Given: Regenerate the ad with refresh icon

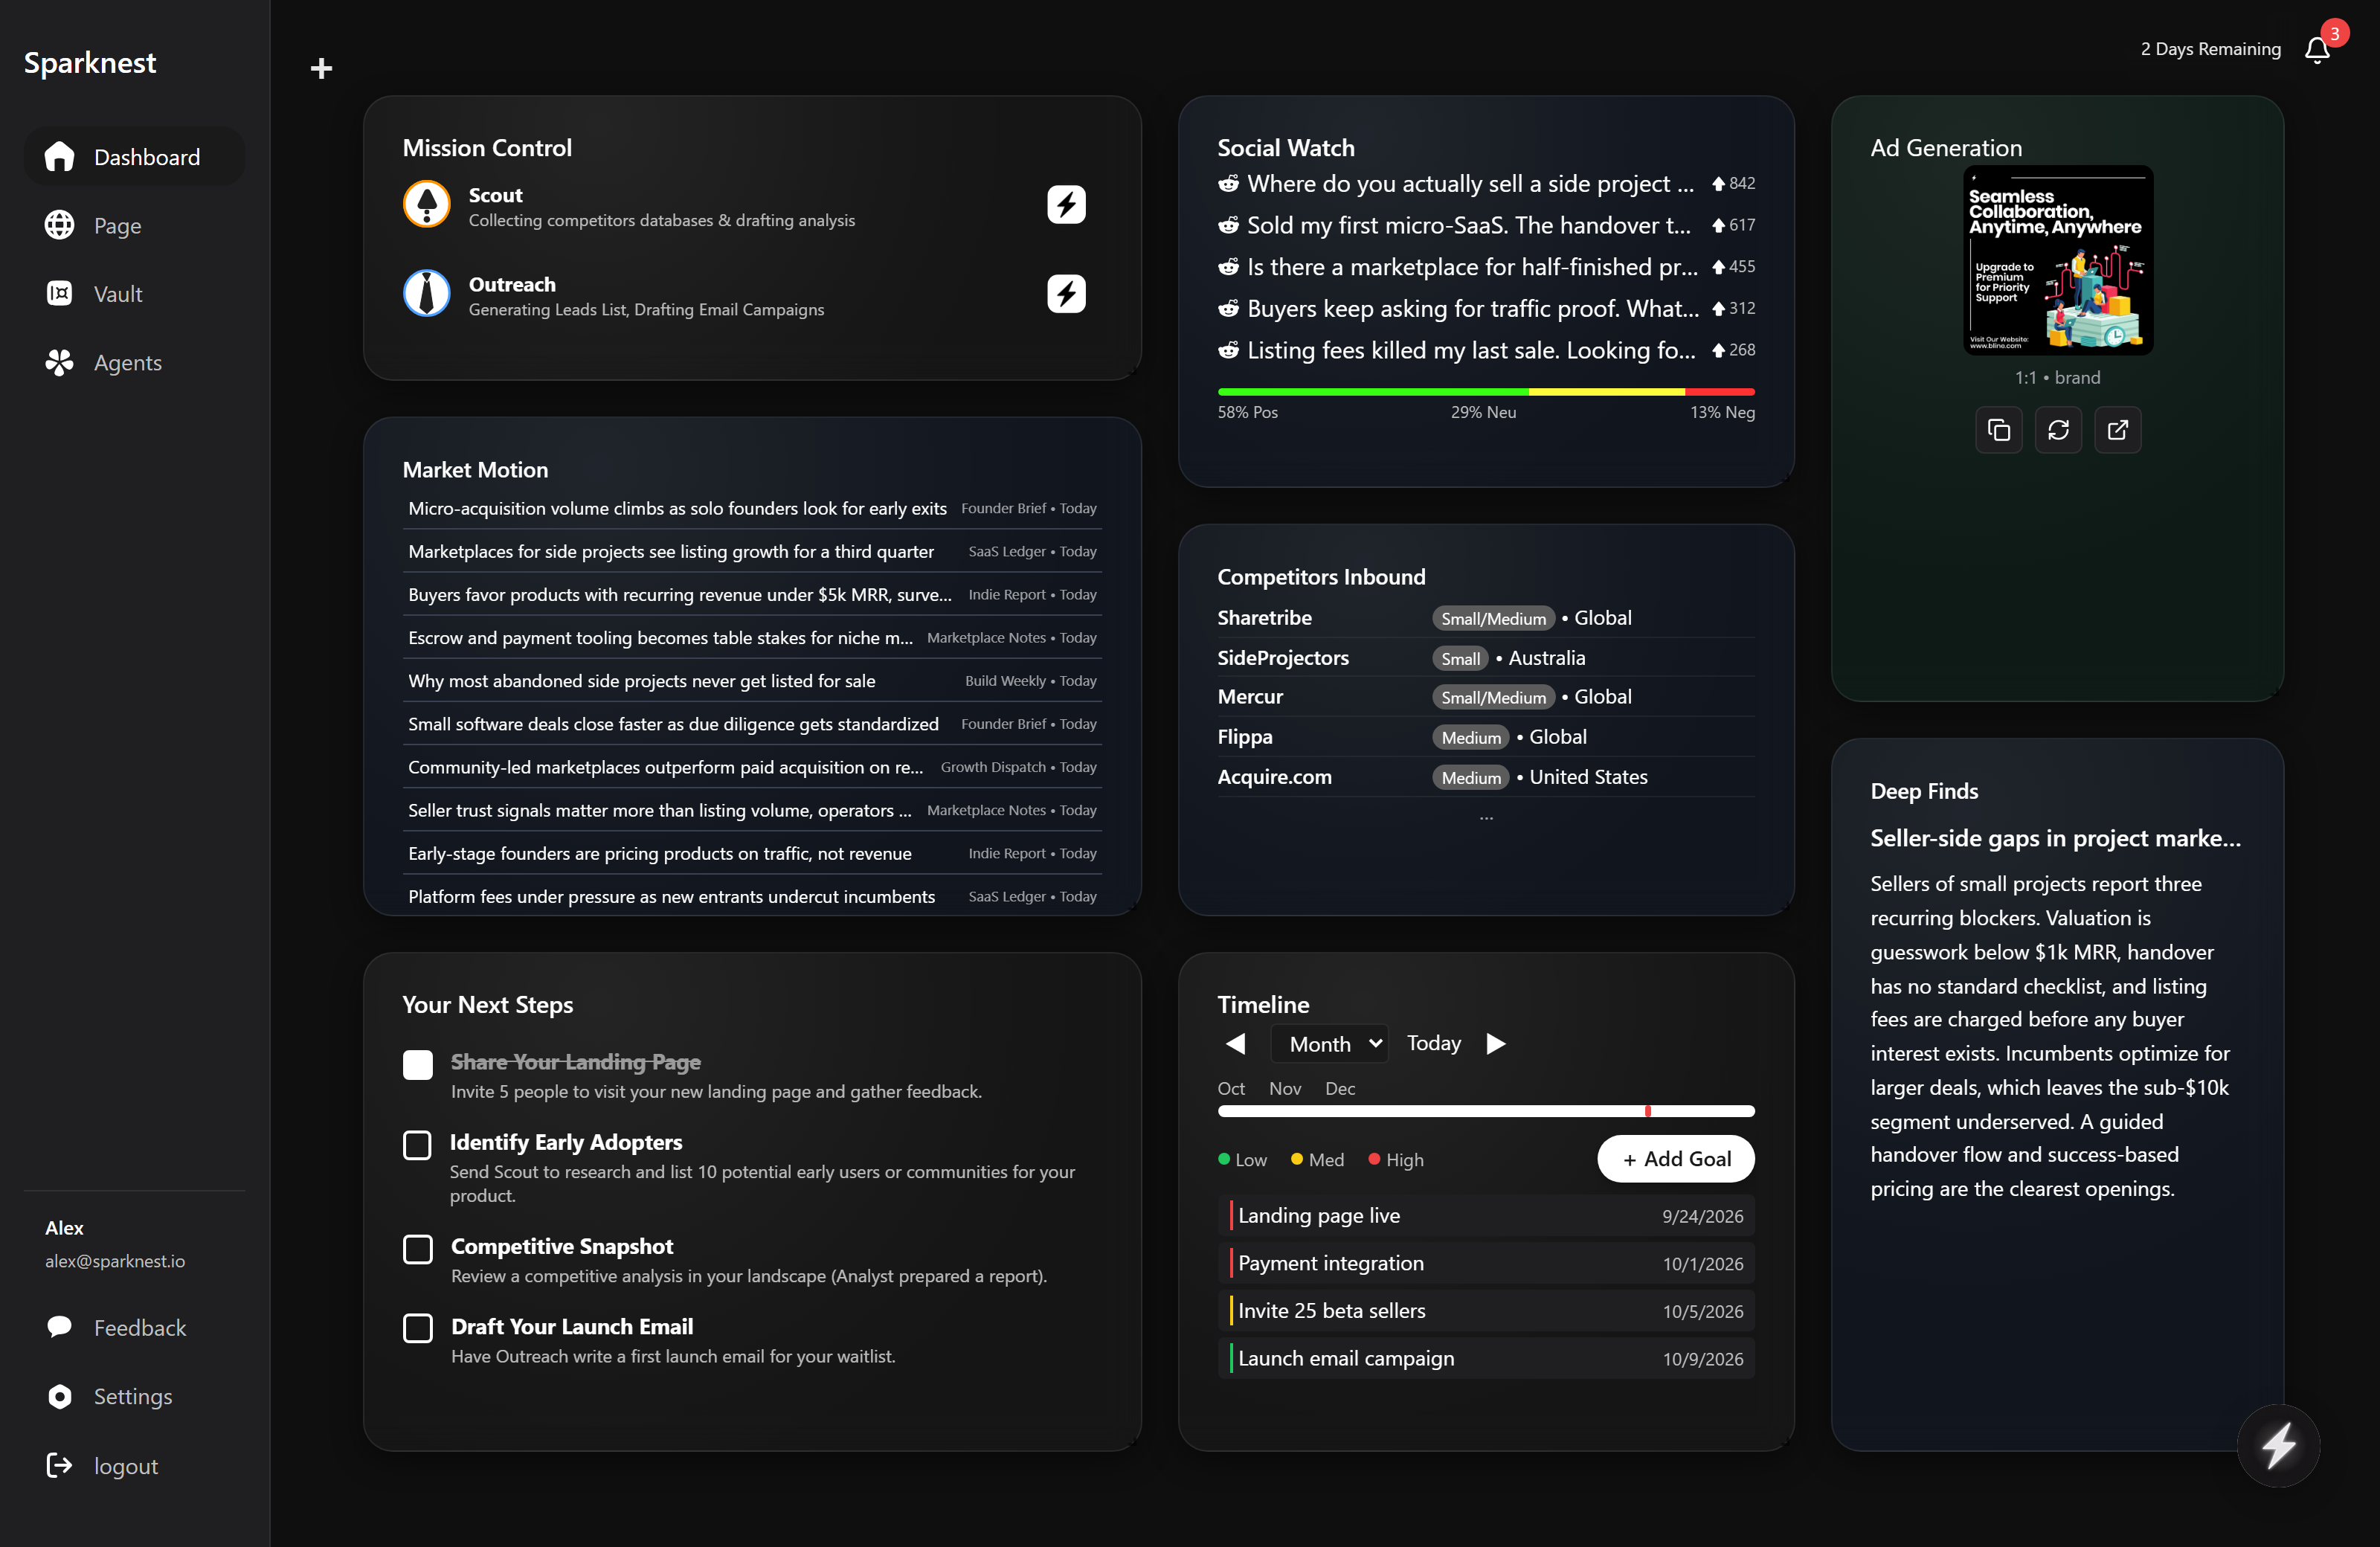Looking at the screenshot, I should (2058, 430).
